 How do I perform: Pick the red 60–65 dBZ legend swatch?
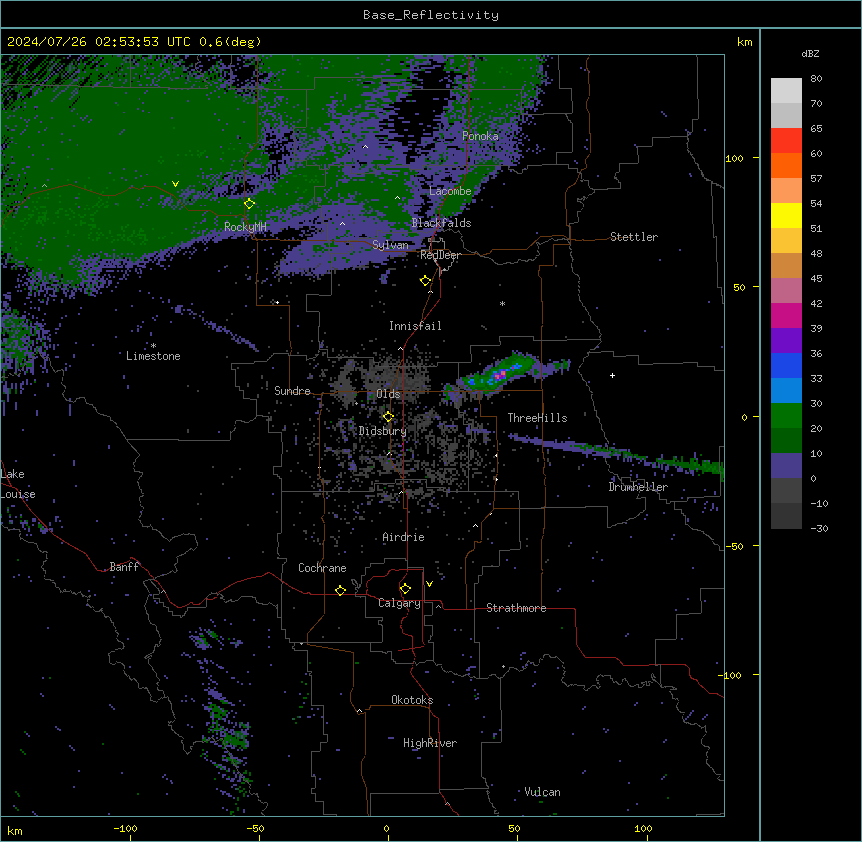click(x=786, y=141)
